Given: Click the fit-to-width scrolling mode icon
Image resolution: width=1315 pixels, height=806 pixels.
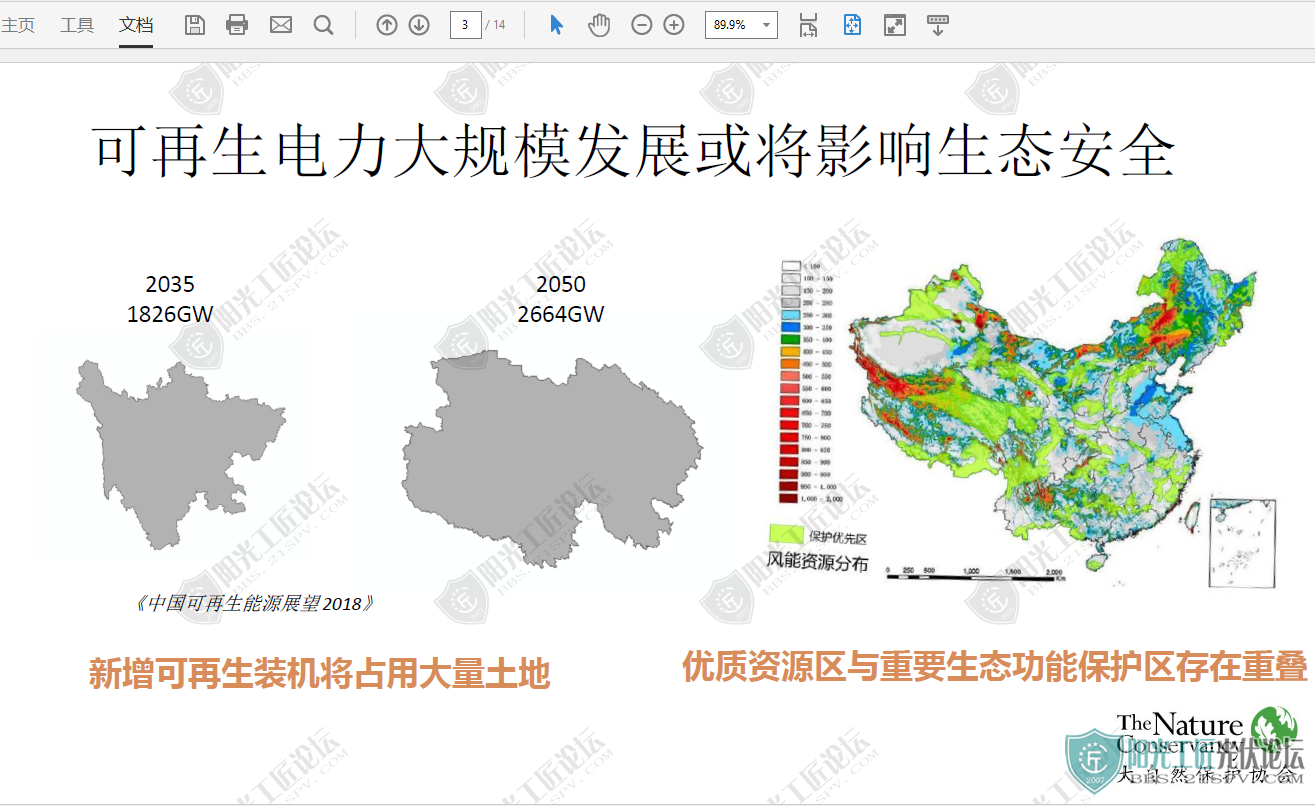Looking at the screenshot, I should (808, 25).
